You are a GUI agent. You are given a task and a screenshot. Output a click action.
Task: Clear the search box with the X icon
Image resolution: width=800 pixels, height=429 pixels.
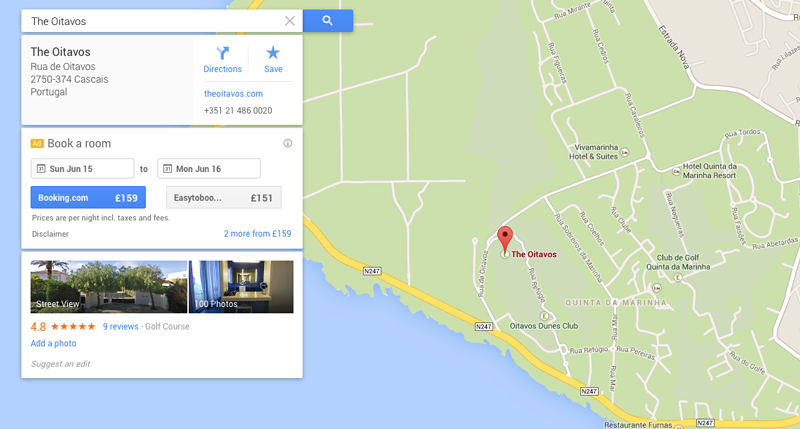290,21
